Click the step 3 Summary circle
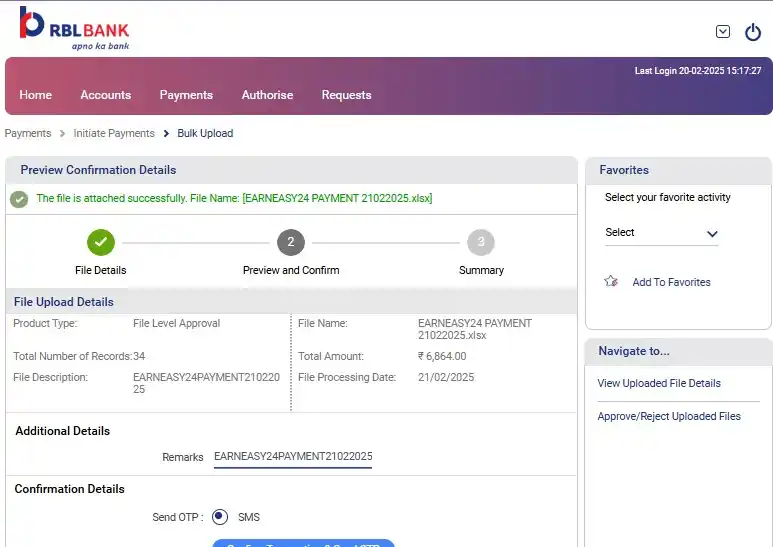This screenshot has width=773, height=547. tap(481, 242)
